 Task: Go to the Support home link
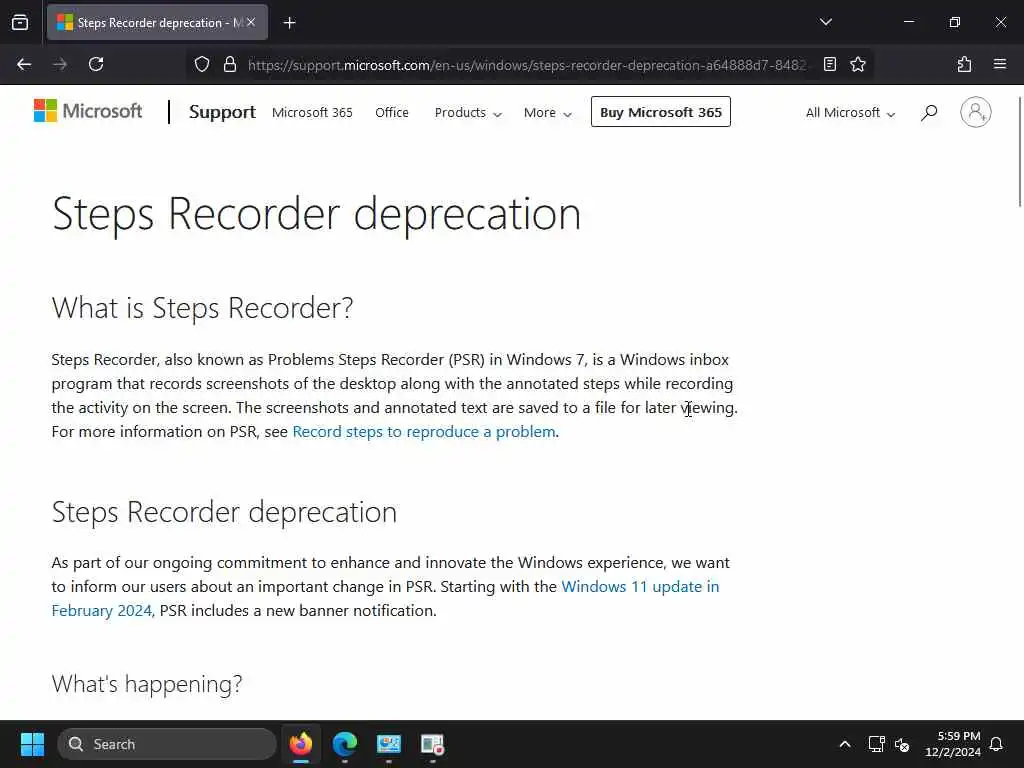tap(222, 112)
